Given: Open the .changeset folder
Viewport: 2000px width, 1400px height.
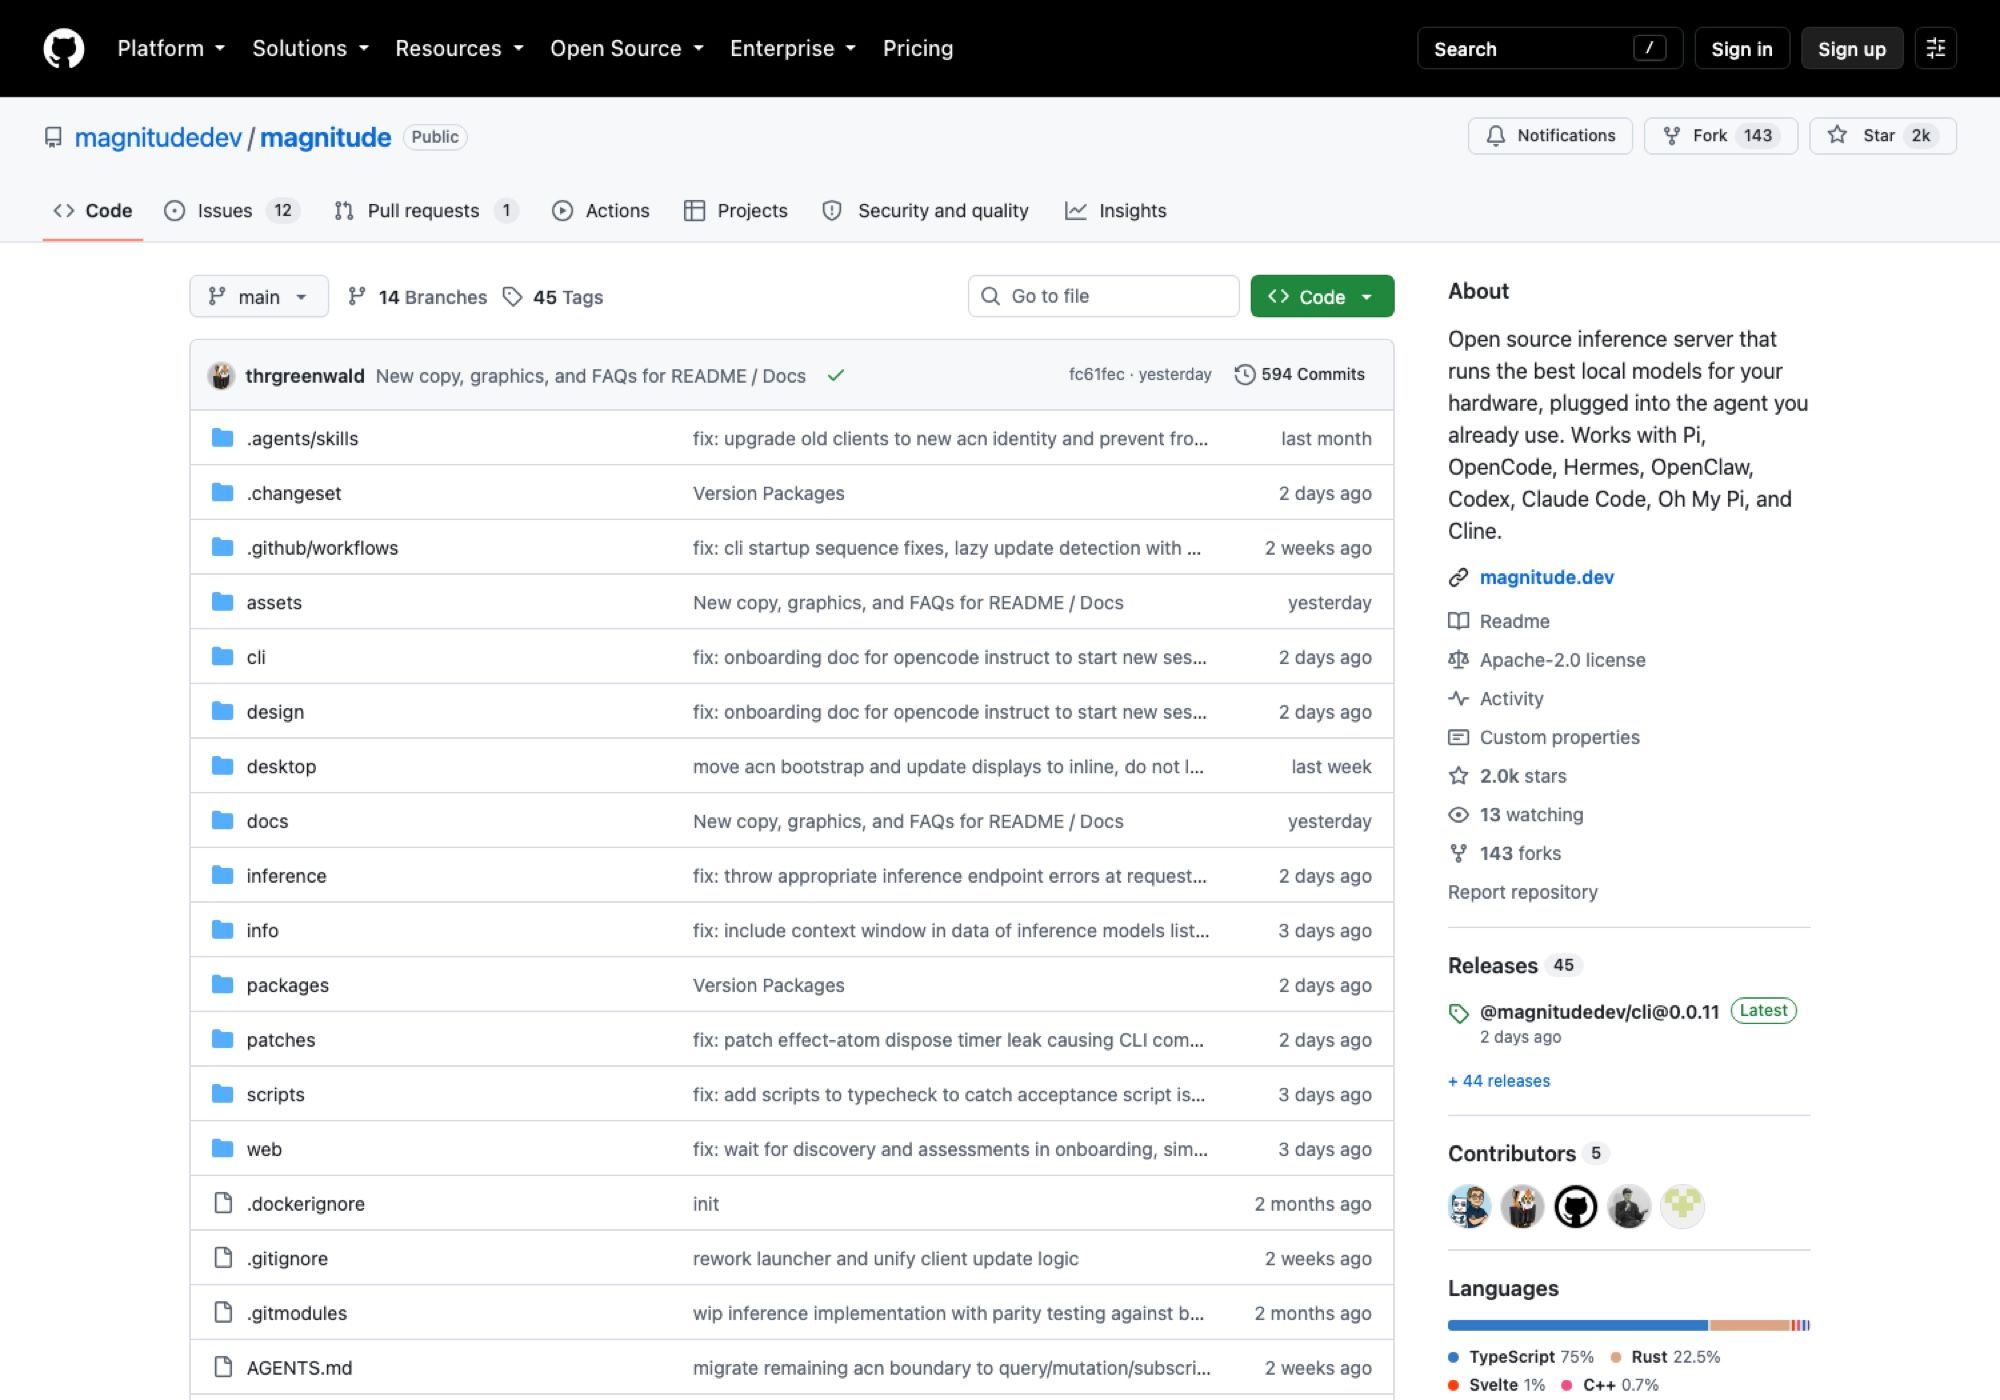Looking at the screenshot, I should coord(294,493).
